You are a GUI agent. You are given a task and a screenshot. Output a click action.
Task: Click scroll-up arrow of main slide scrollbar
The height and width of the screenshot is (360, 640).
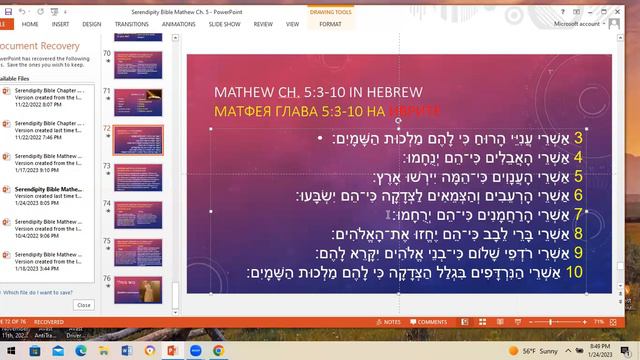620,38
